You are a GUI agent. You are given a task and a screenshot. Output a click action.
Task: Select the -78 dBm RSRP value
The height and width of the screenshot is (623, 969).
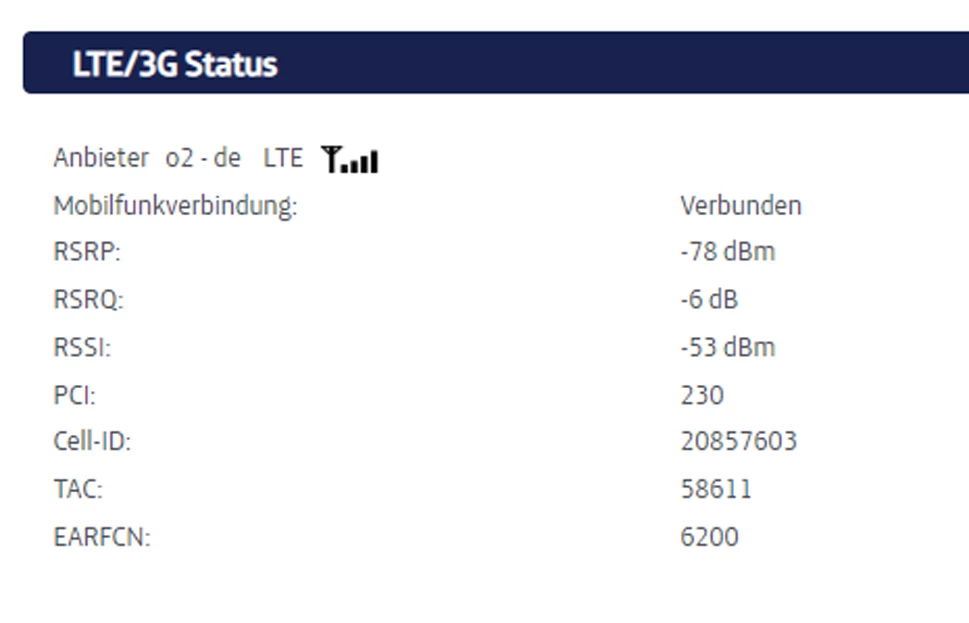(727, 252)
